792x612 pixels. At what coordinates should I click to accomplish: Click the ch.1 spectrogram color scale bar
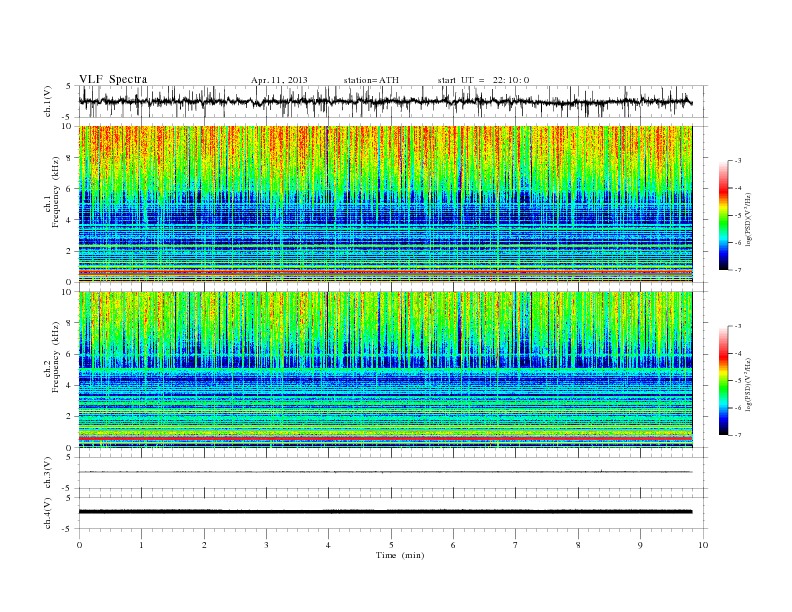pos(724,216)
